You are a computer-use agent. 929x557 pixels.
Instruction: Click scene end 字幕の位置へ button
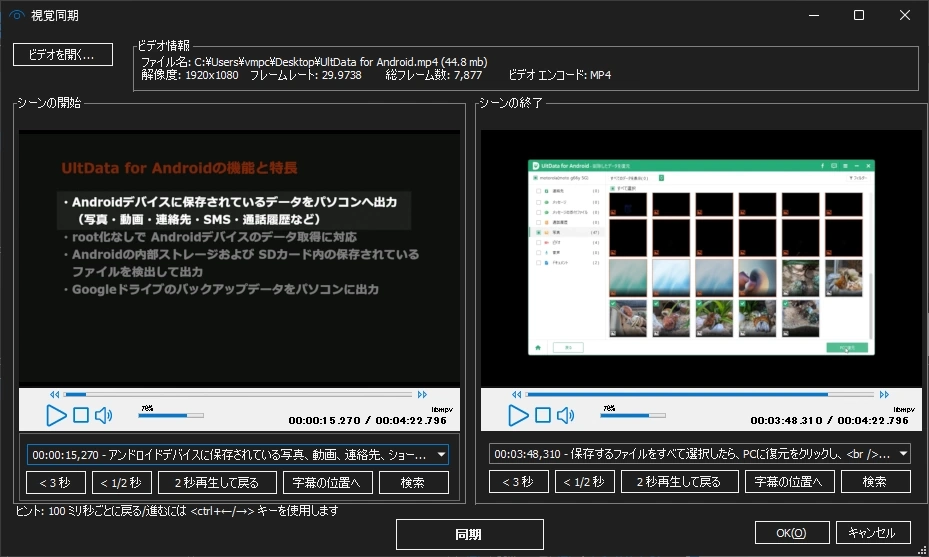click(x=790, y=482)
